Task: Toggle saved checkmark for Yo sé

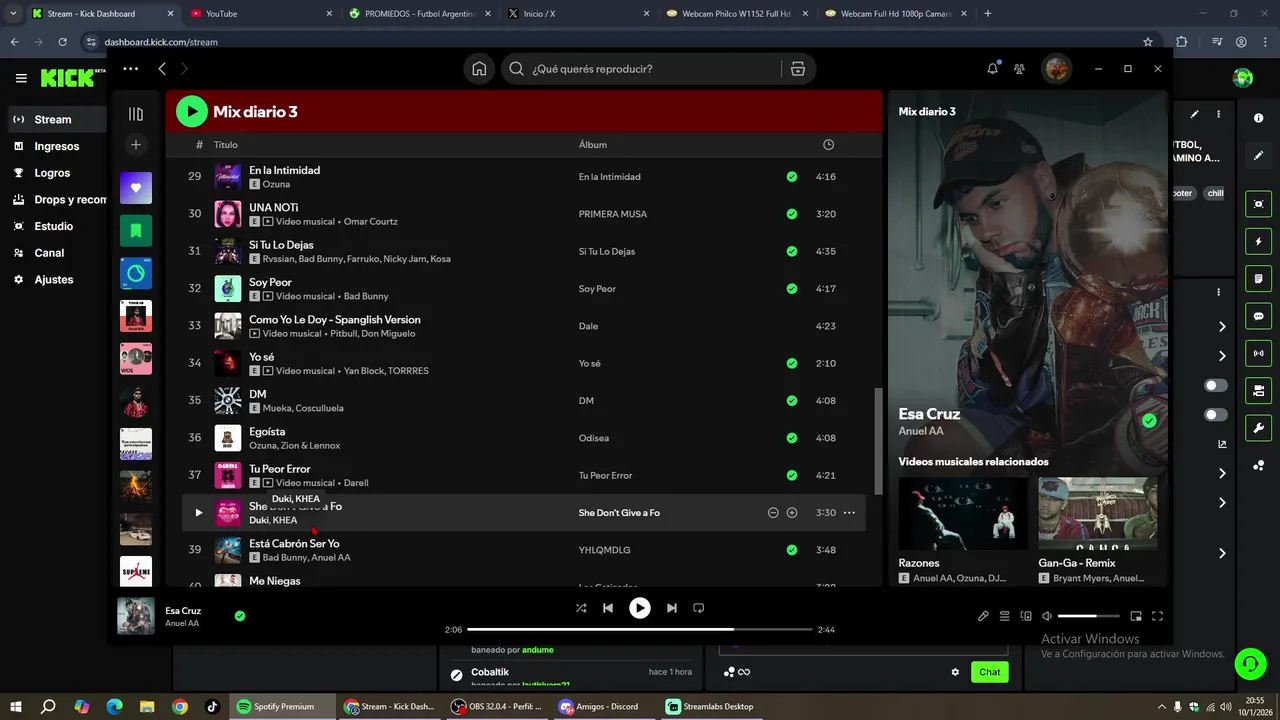Action: pyautogui.click(x=792, y=364)
